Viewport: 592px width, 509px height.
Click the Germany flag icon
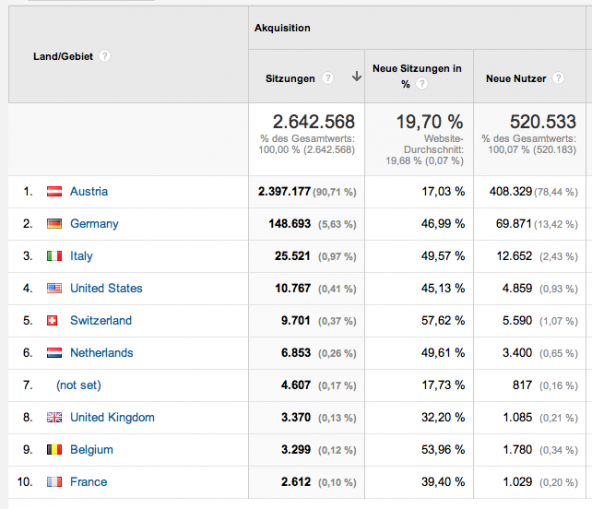coord(54,224)
